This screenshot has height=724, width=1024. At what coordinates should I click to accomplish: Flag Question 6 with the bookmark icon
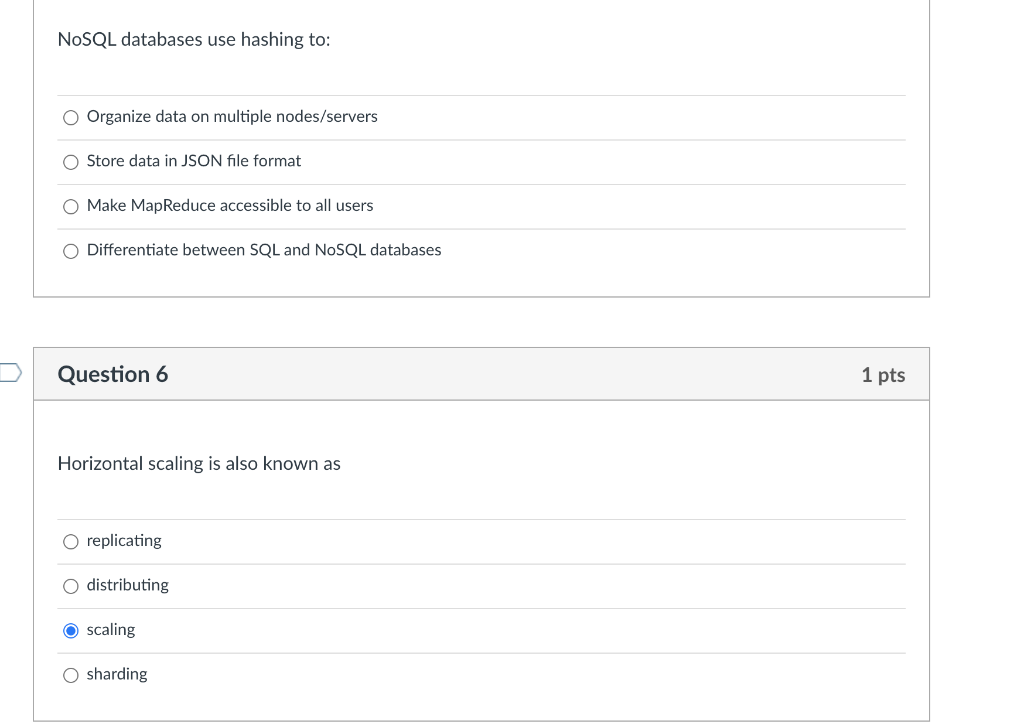[10, 373]
